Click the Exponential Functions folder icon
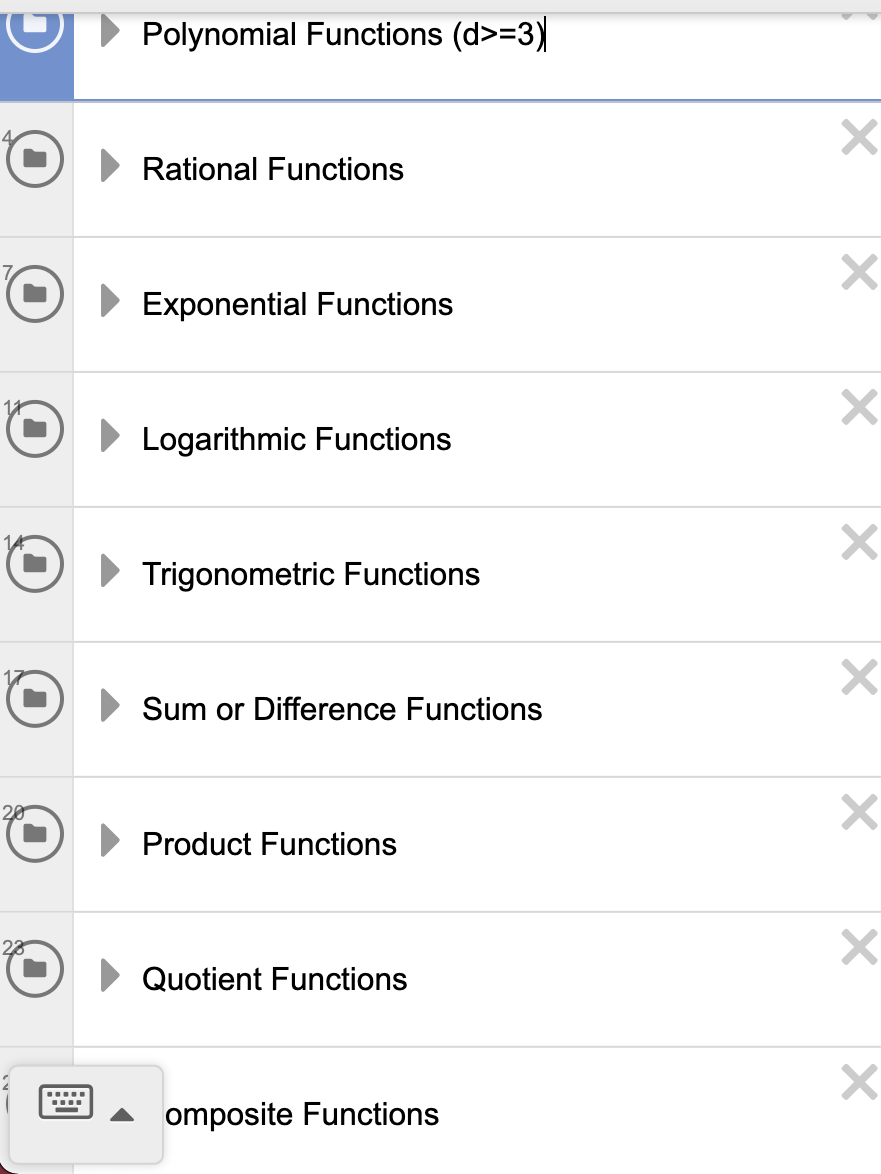 pyautogui.click(x=35, y=293)
